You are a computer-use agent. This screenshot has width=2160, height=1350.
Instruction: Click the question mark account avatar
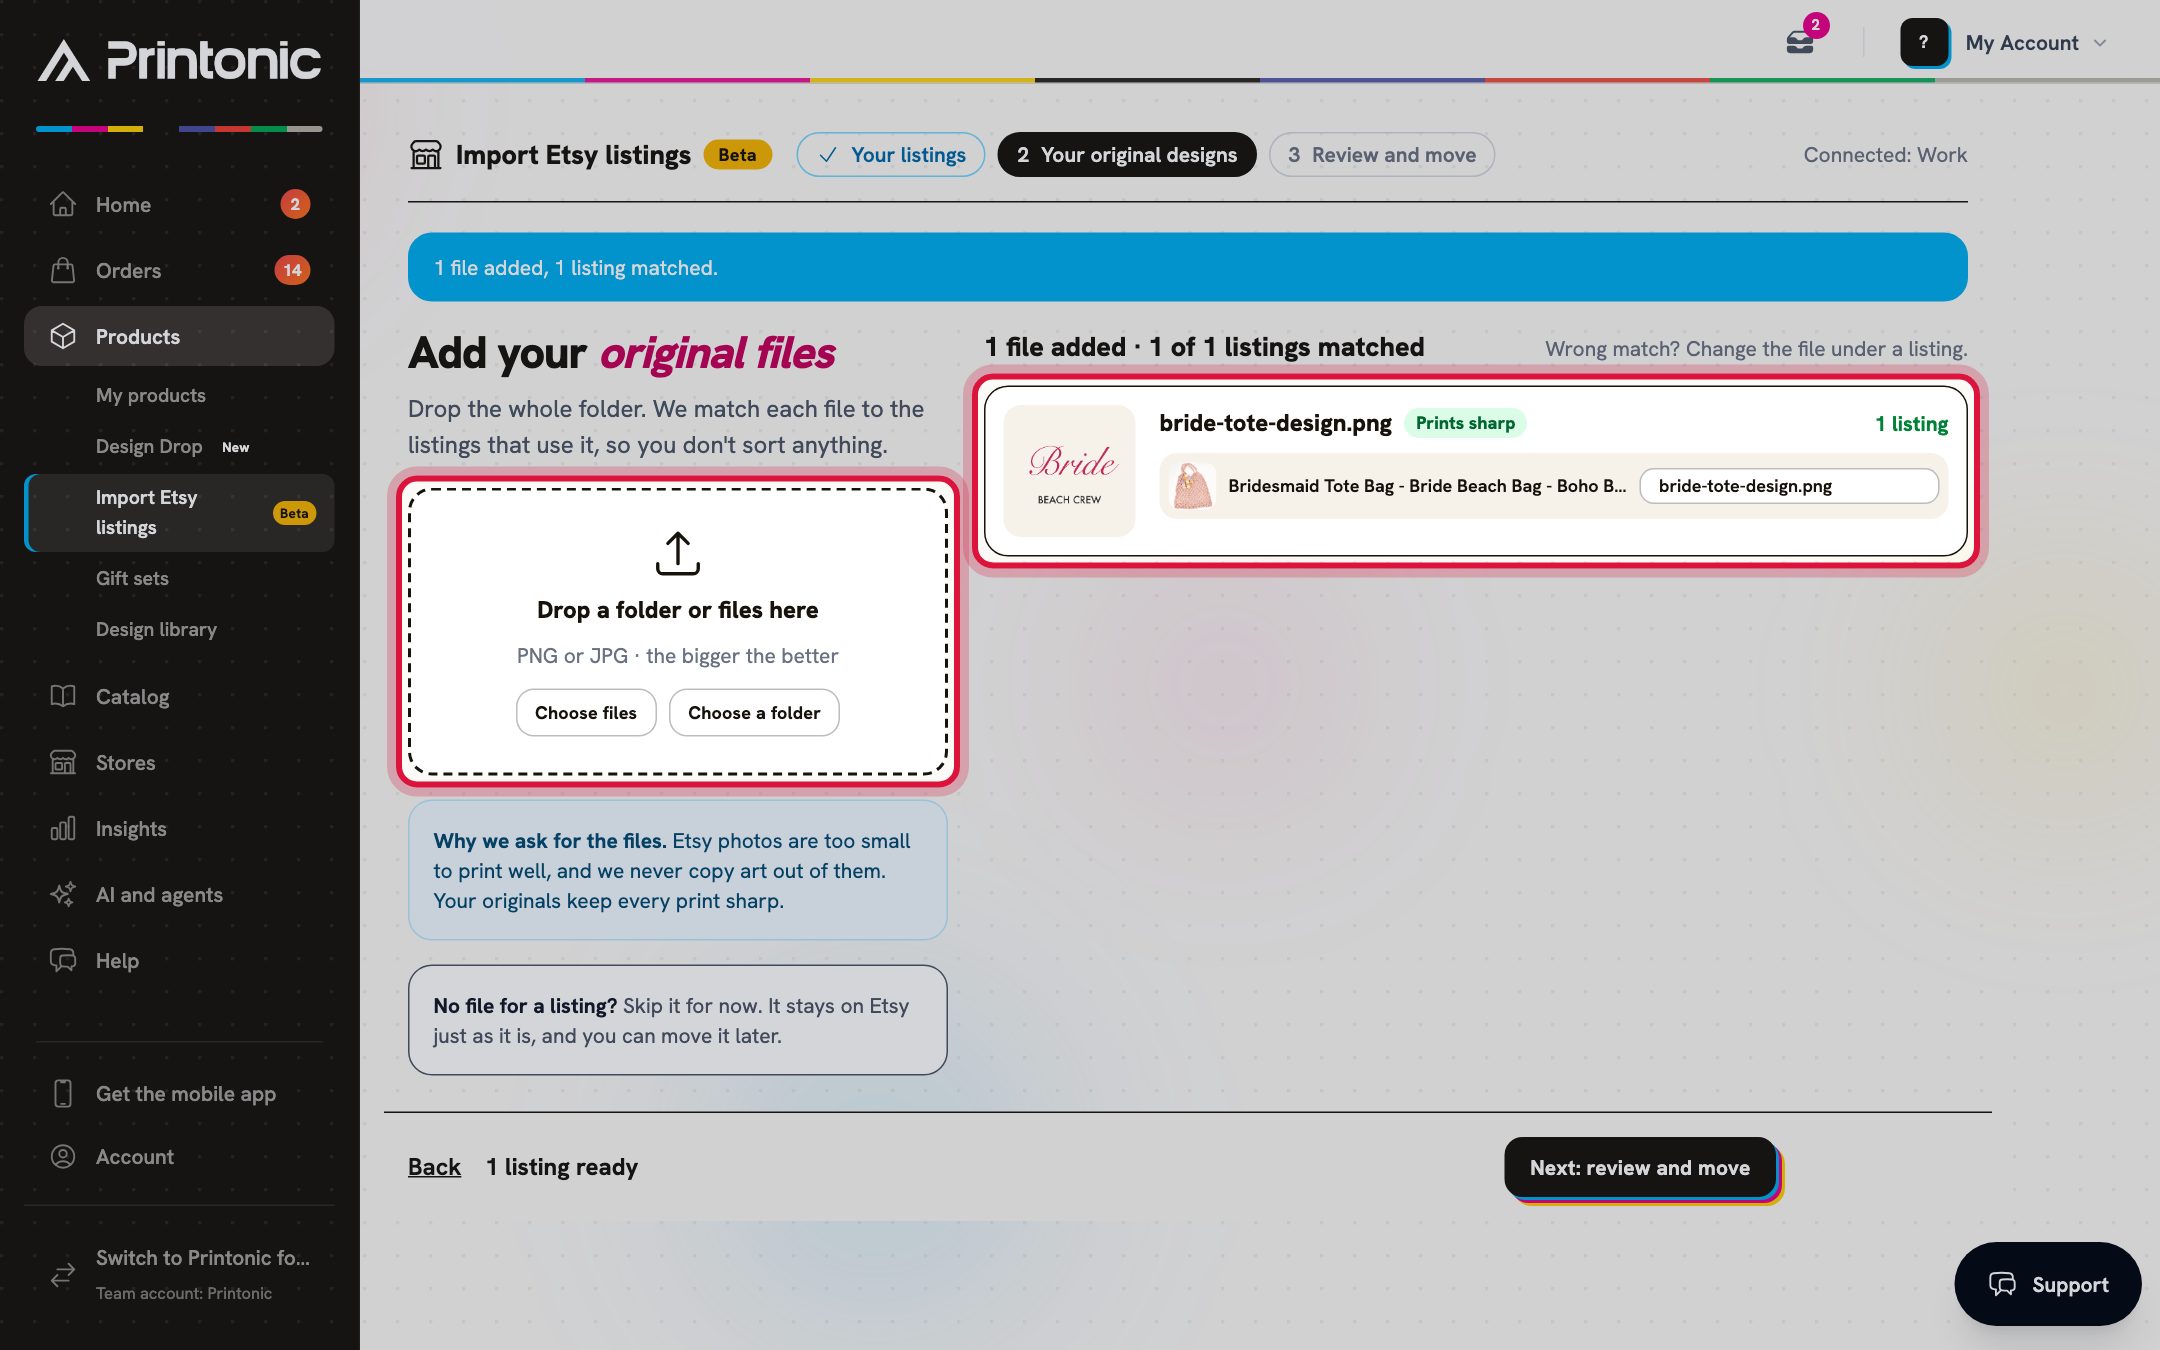(x=1923, y=42)
